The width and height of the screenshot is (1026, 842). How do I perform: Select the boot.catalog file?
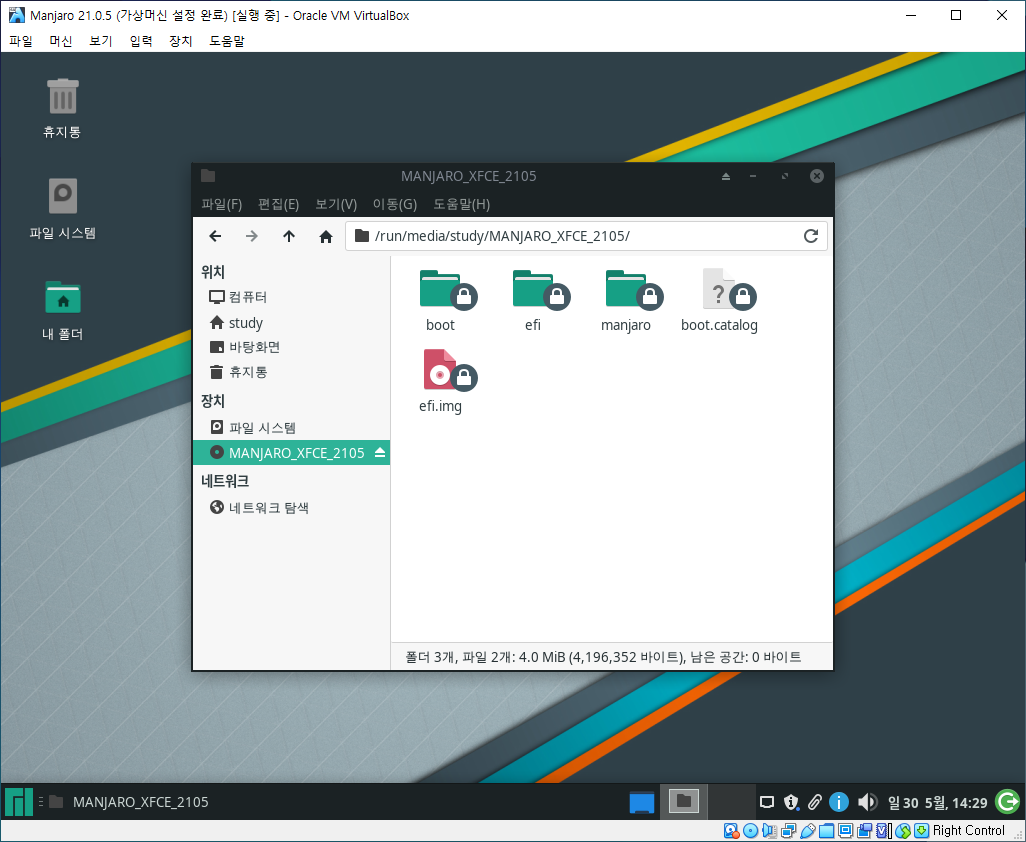(719, 300)
